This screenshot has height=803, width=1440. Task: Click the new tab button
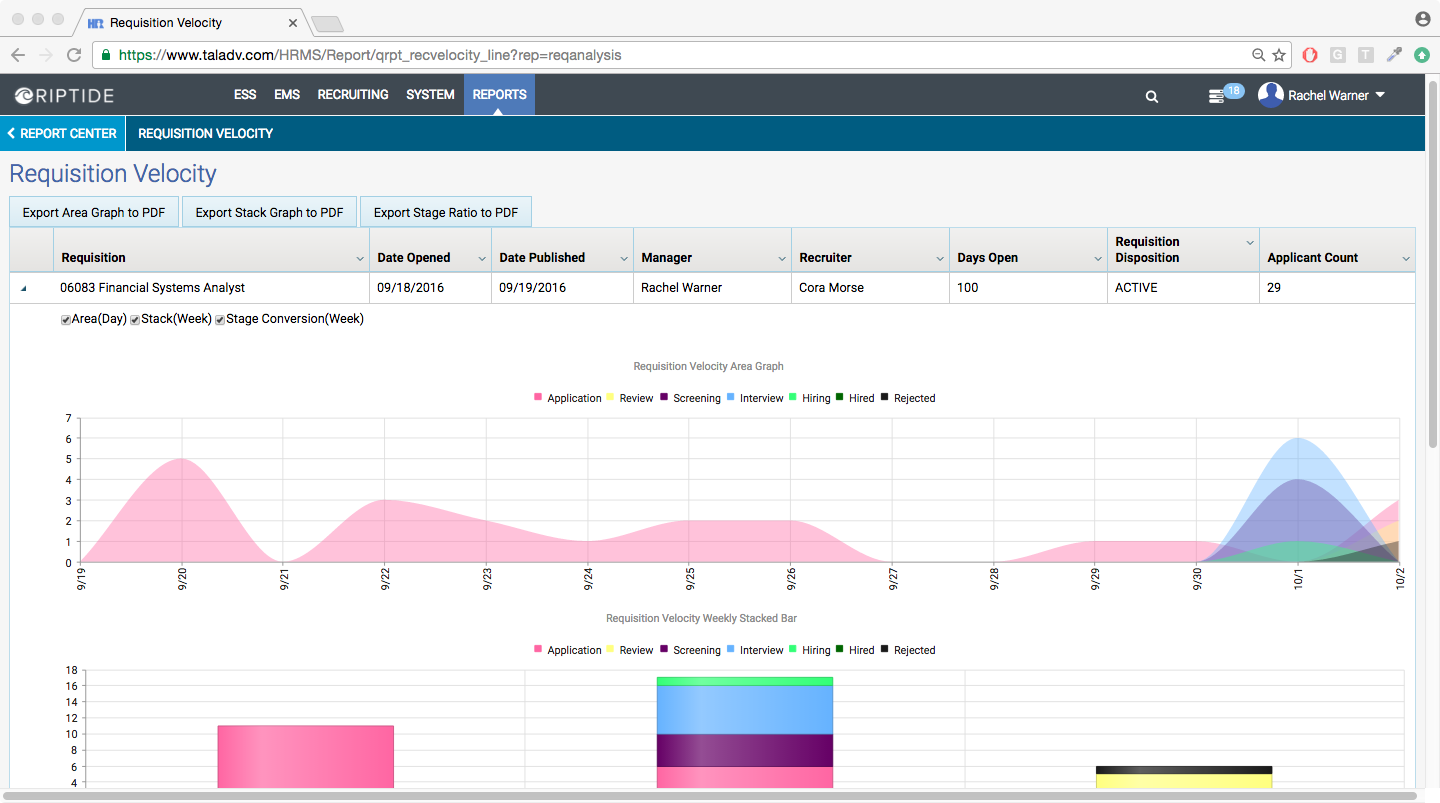click(x=327, y=23)
